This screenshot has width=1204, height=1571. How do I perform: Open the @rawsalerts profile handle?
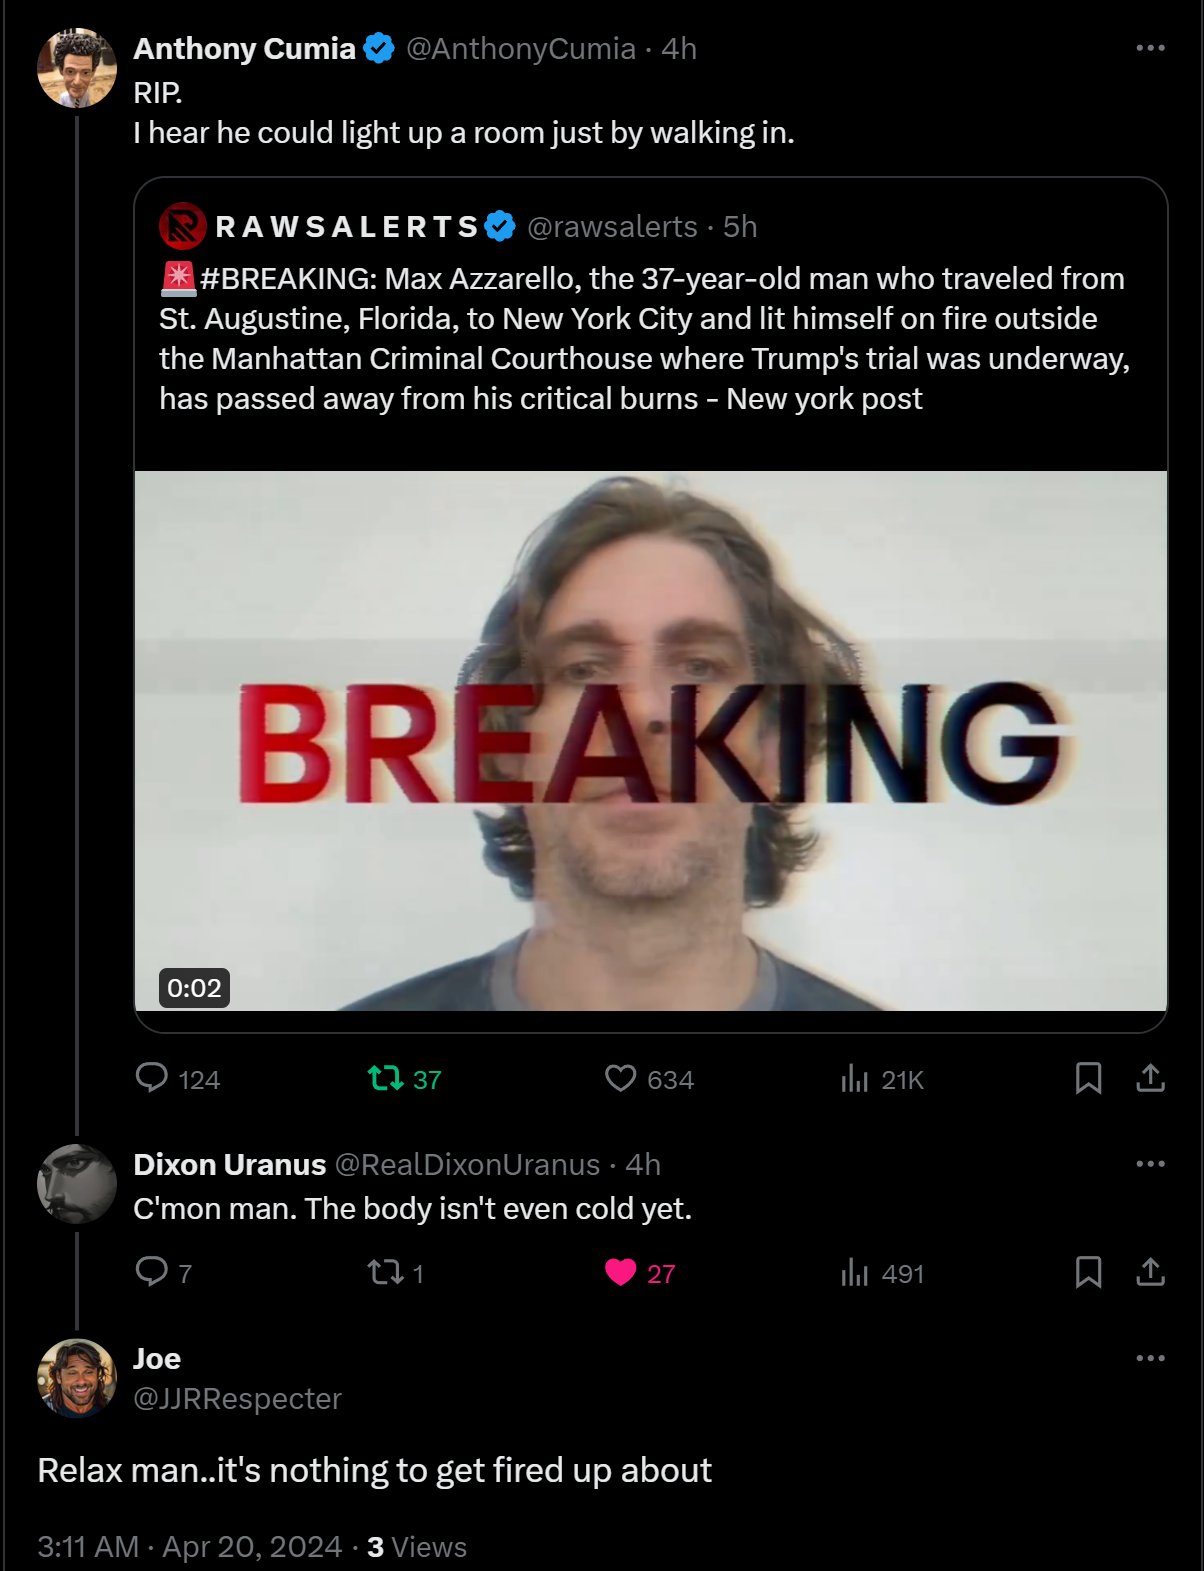(x=612, y=227)
